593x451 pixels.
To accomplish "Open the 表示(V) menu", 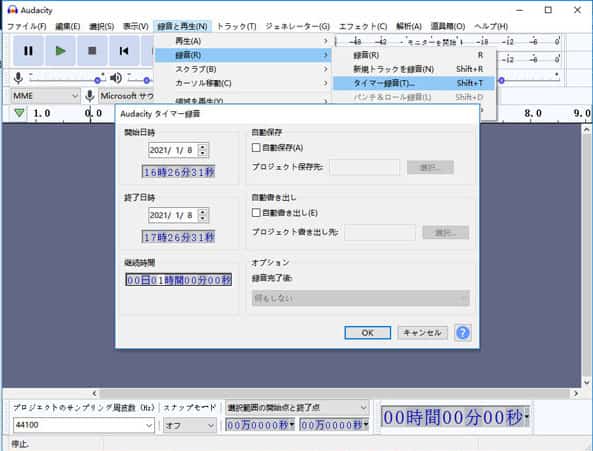I will click(136, 26).
